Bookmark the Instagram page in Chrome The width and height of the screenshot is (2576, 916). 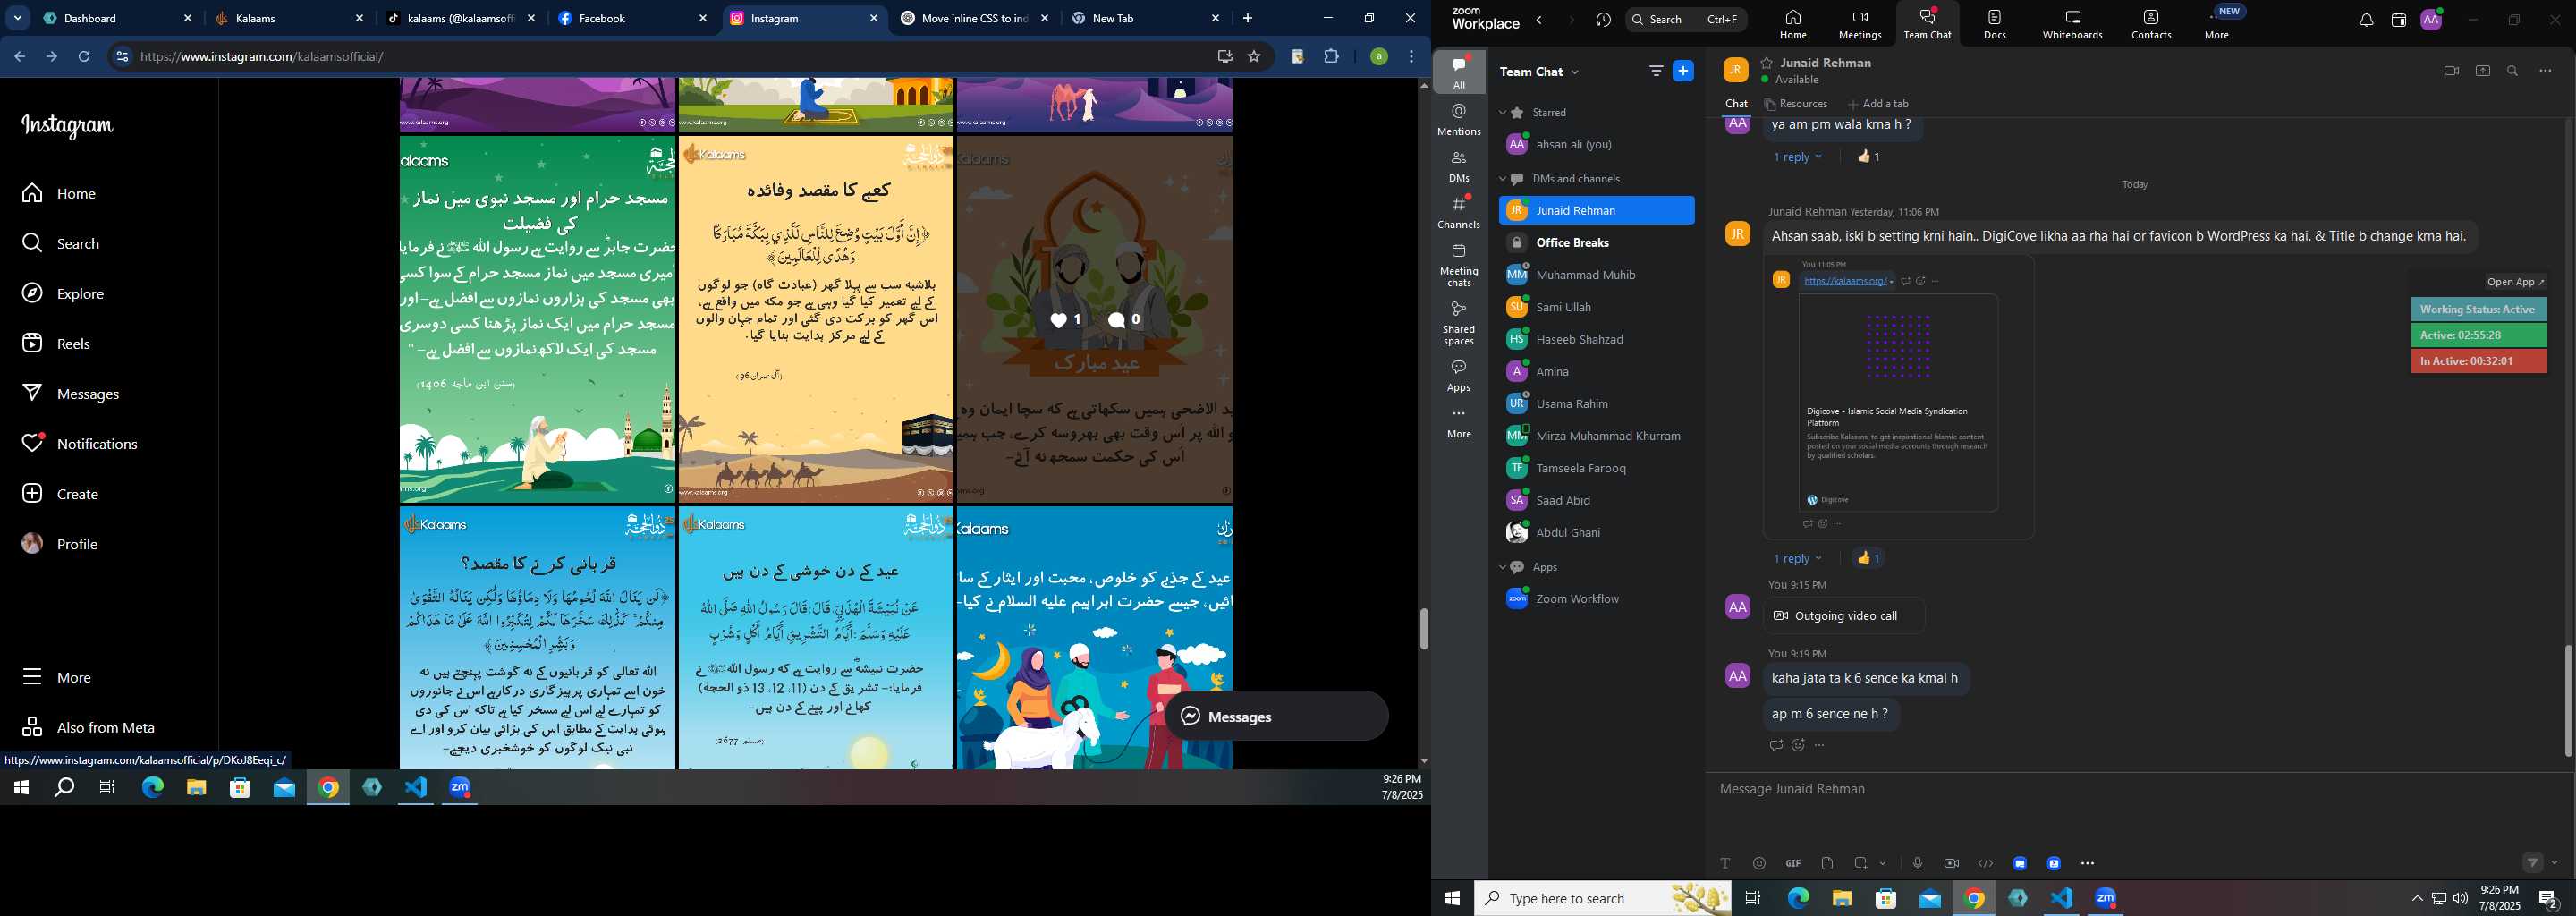coord(1253,57)
